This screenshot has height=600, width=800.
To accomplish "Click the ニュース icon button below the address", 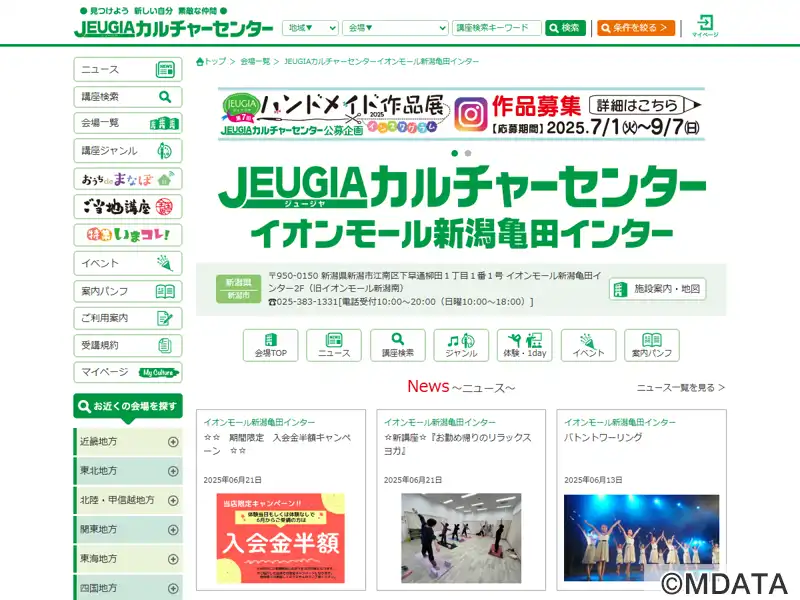I will click(x=334, y=345).
